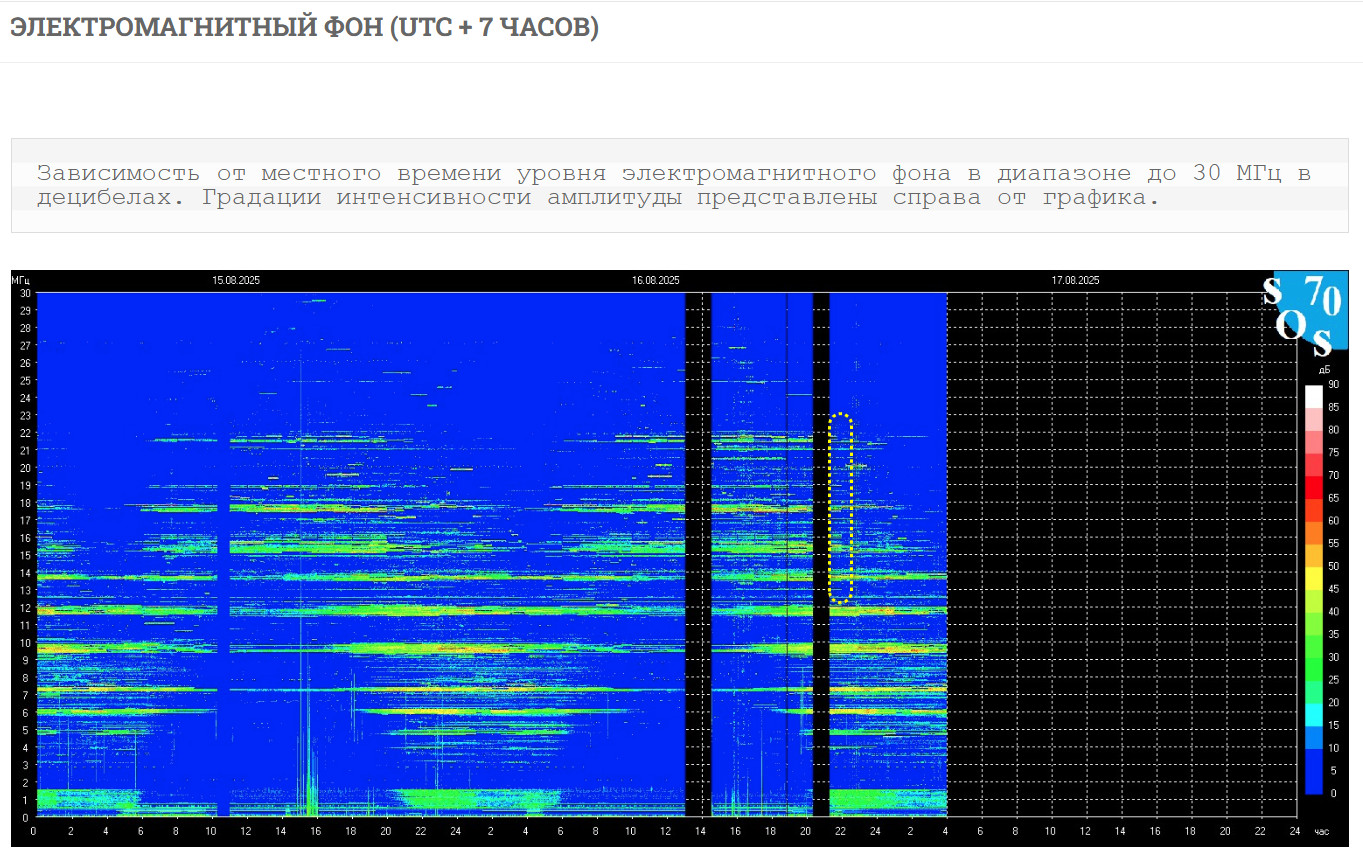This screenshot has width=1363, height=859.
Task: Click the 12 tick on the frequency axis
Action: (26, 608)
